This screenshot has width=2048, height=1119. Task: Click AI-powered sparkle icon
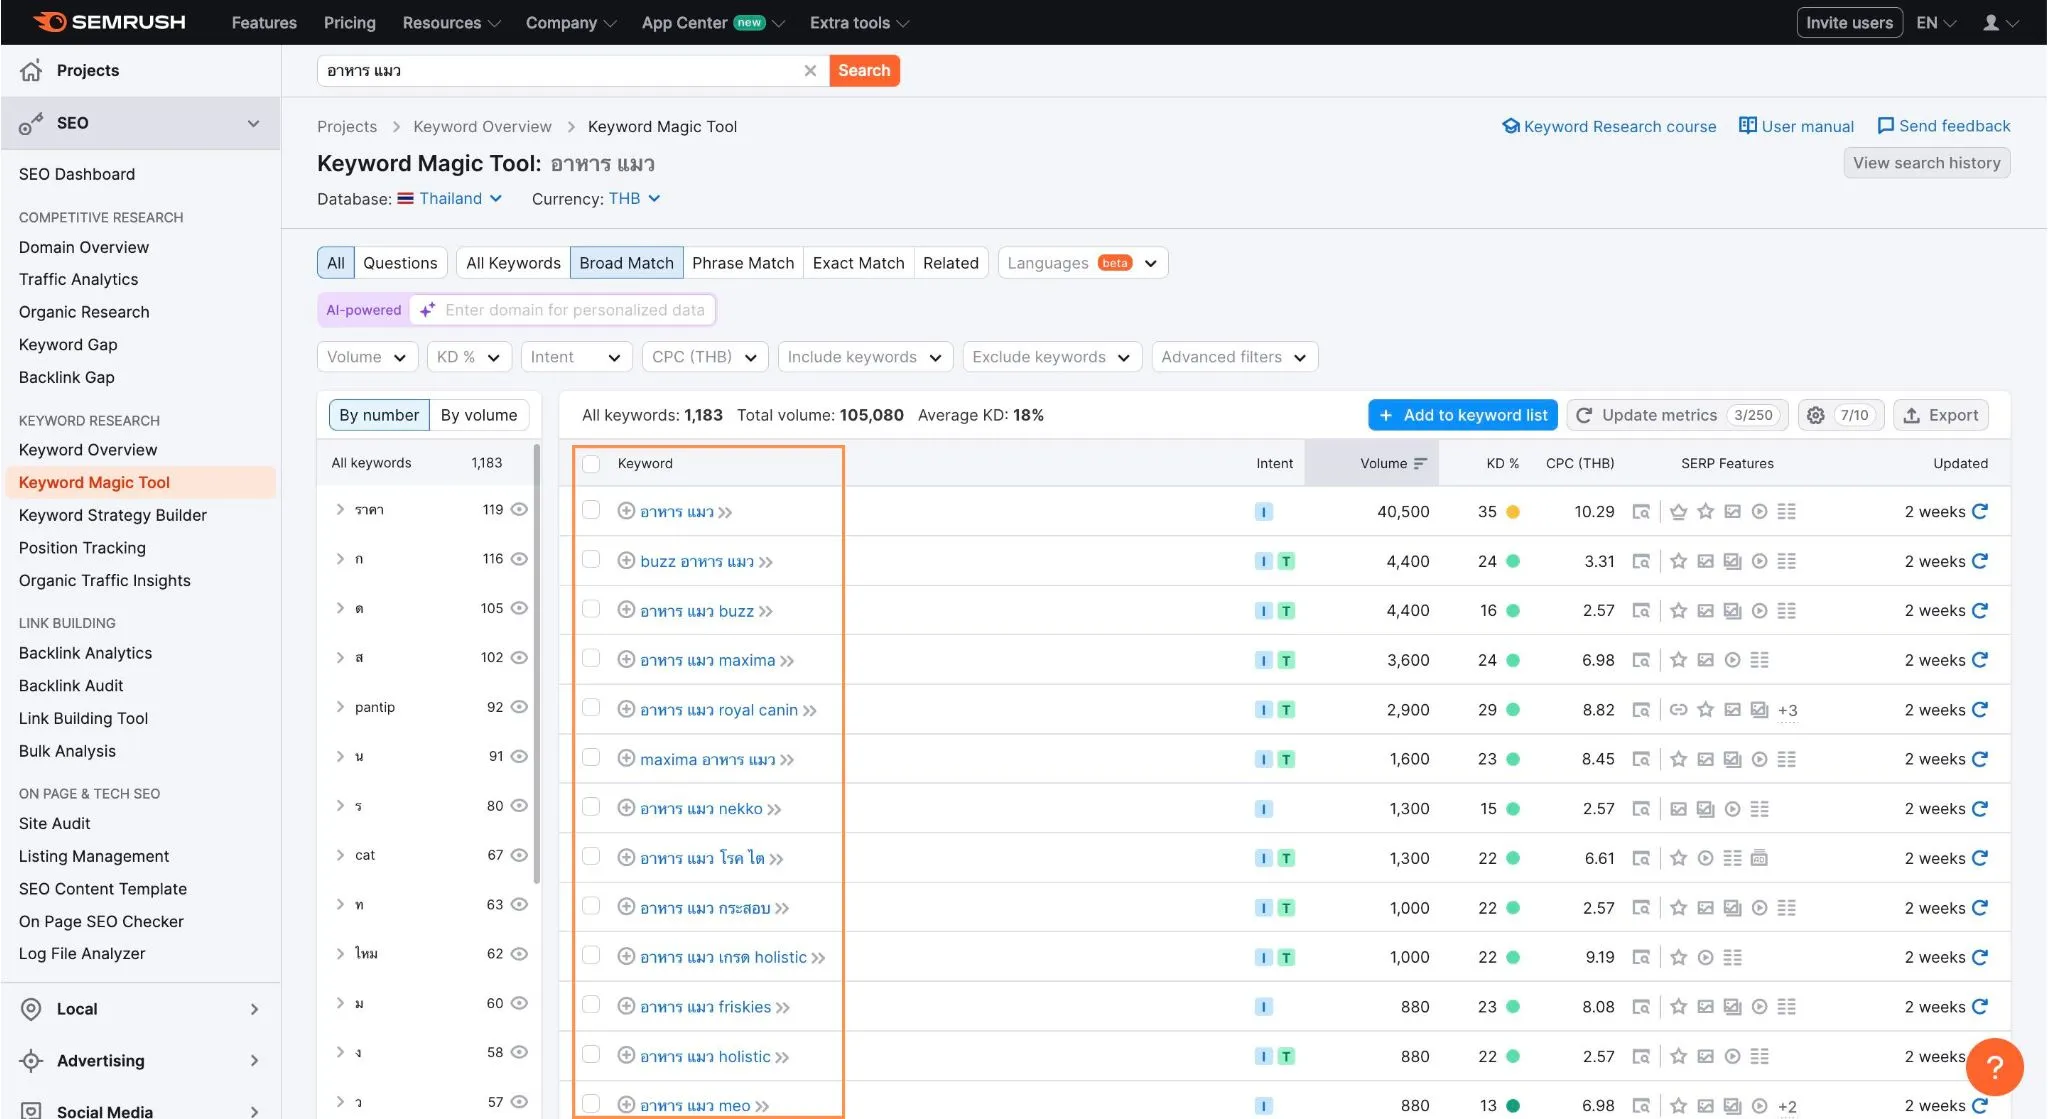[427, 310]
